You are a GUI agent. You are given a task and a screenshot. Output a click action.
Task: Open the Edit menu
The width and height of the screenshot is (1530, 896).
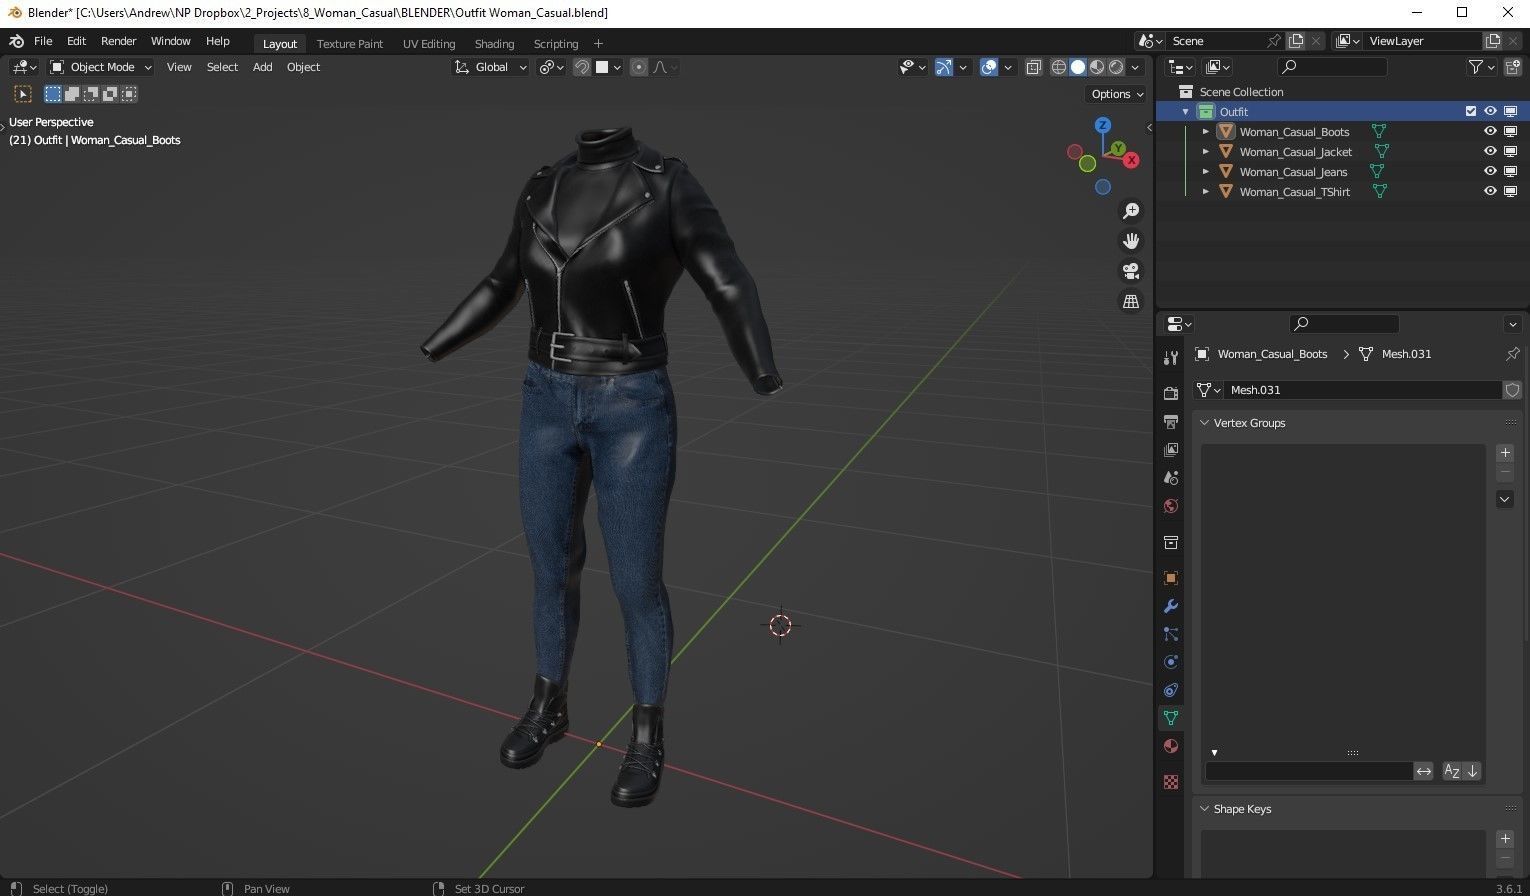pyautogui.click(x=76, y=41)
